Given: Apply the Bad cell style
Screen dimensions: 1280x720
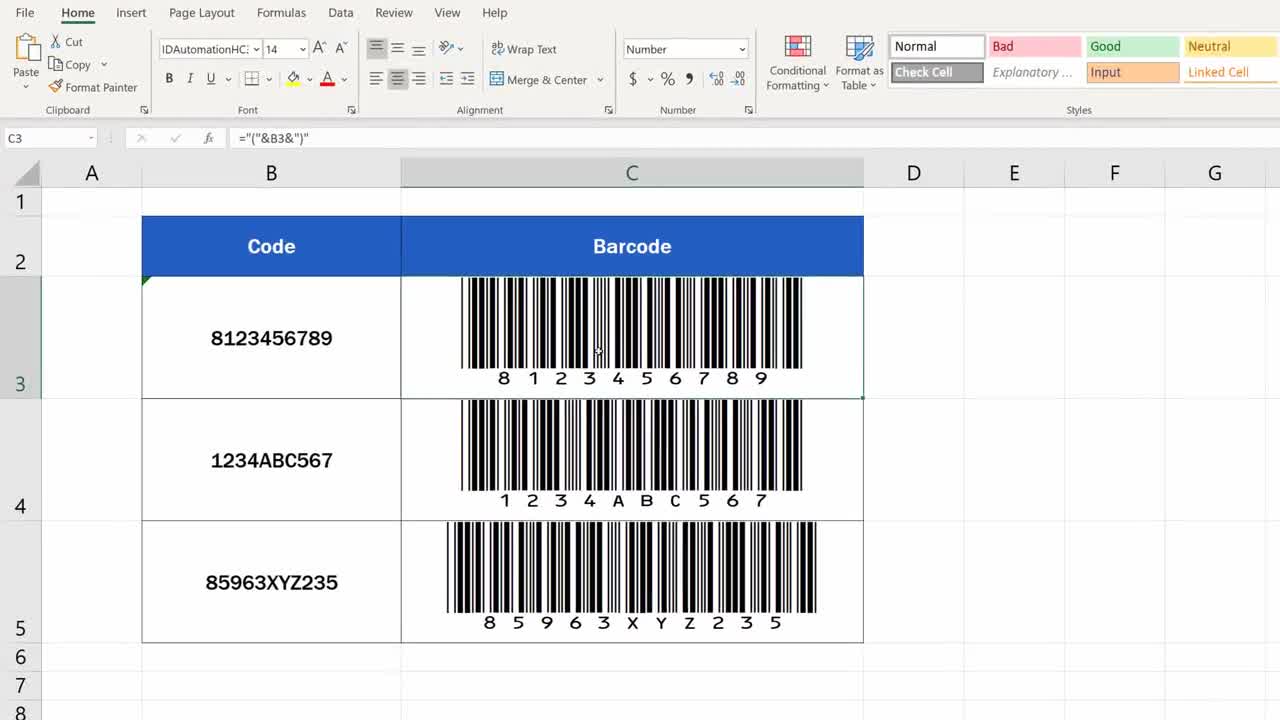Looking at the screenshot, I should pos(1035,47).
